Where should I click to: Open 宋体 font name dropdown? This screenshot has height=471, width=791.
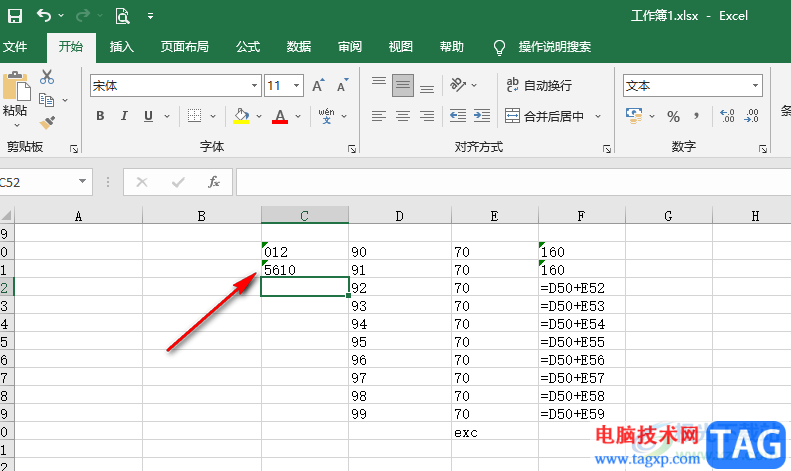point(254,86)
